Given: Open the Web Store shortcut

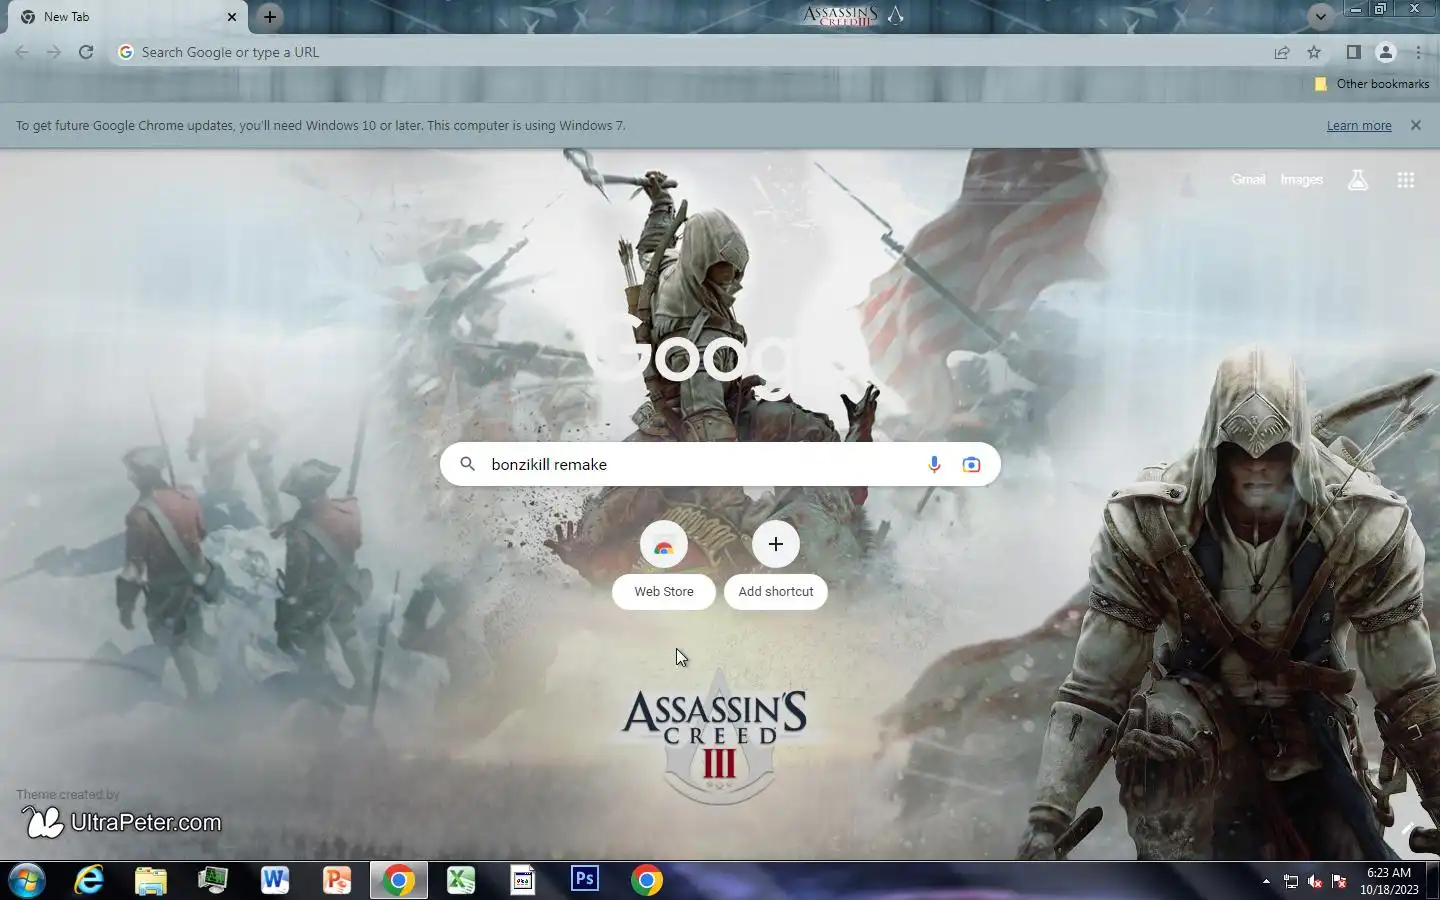Looking at the screenshot, I should tap(664, 564).
